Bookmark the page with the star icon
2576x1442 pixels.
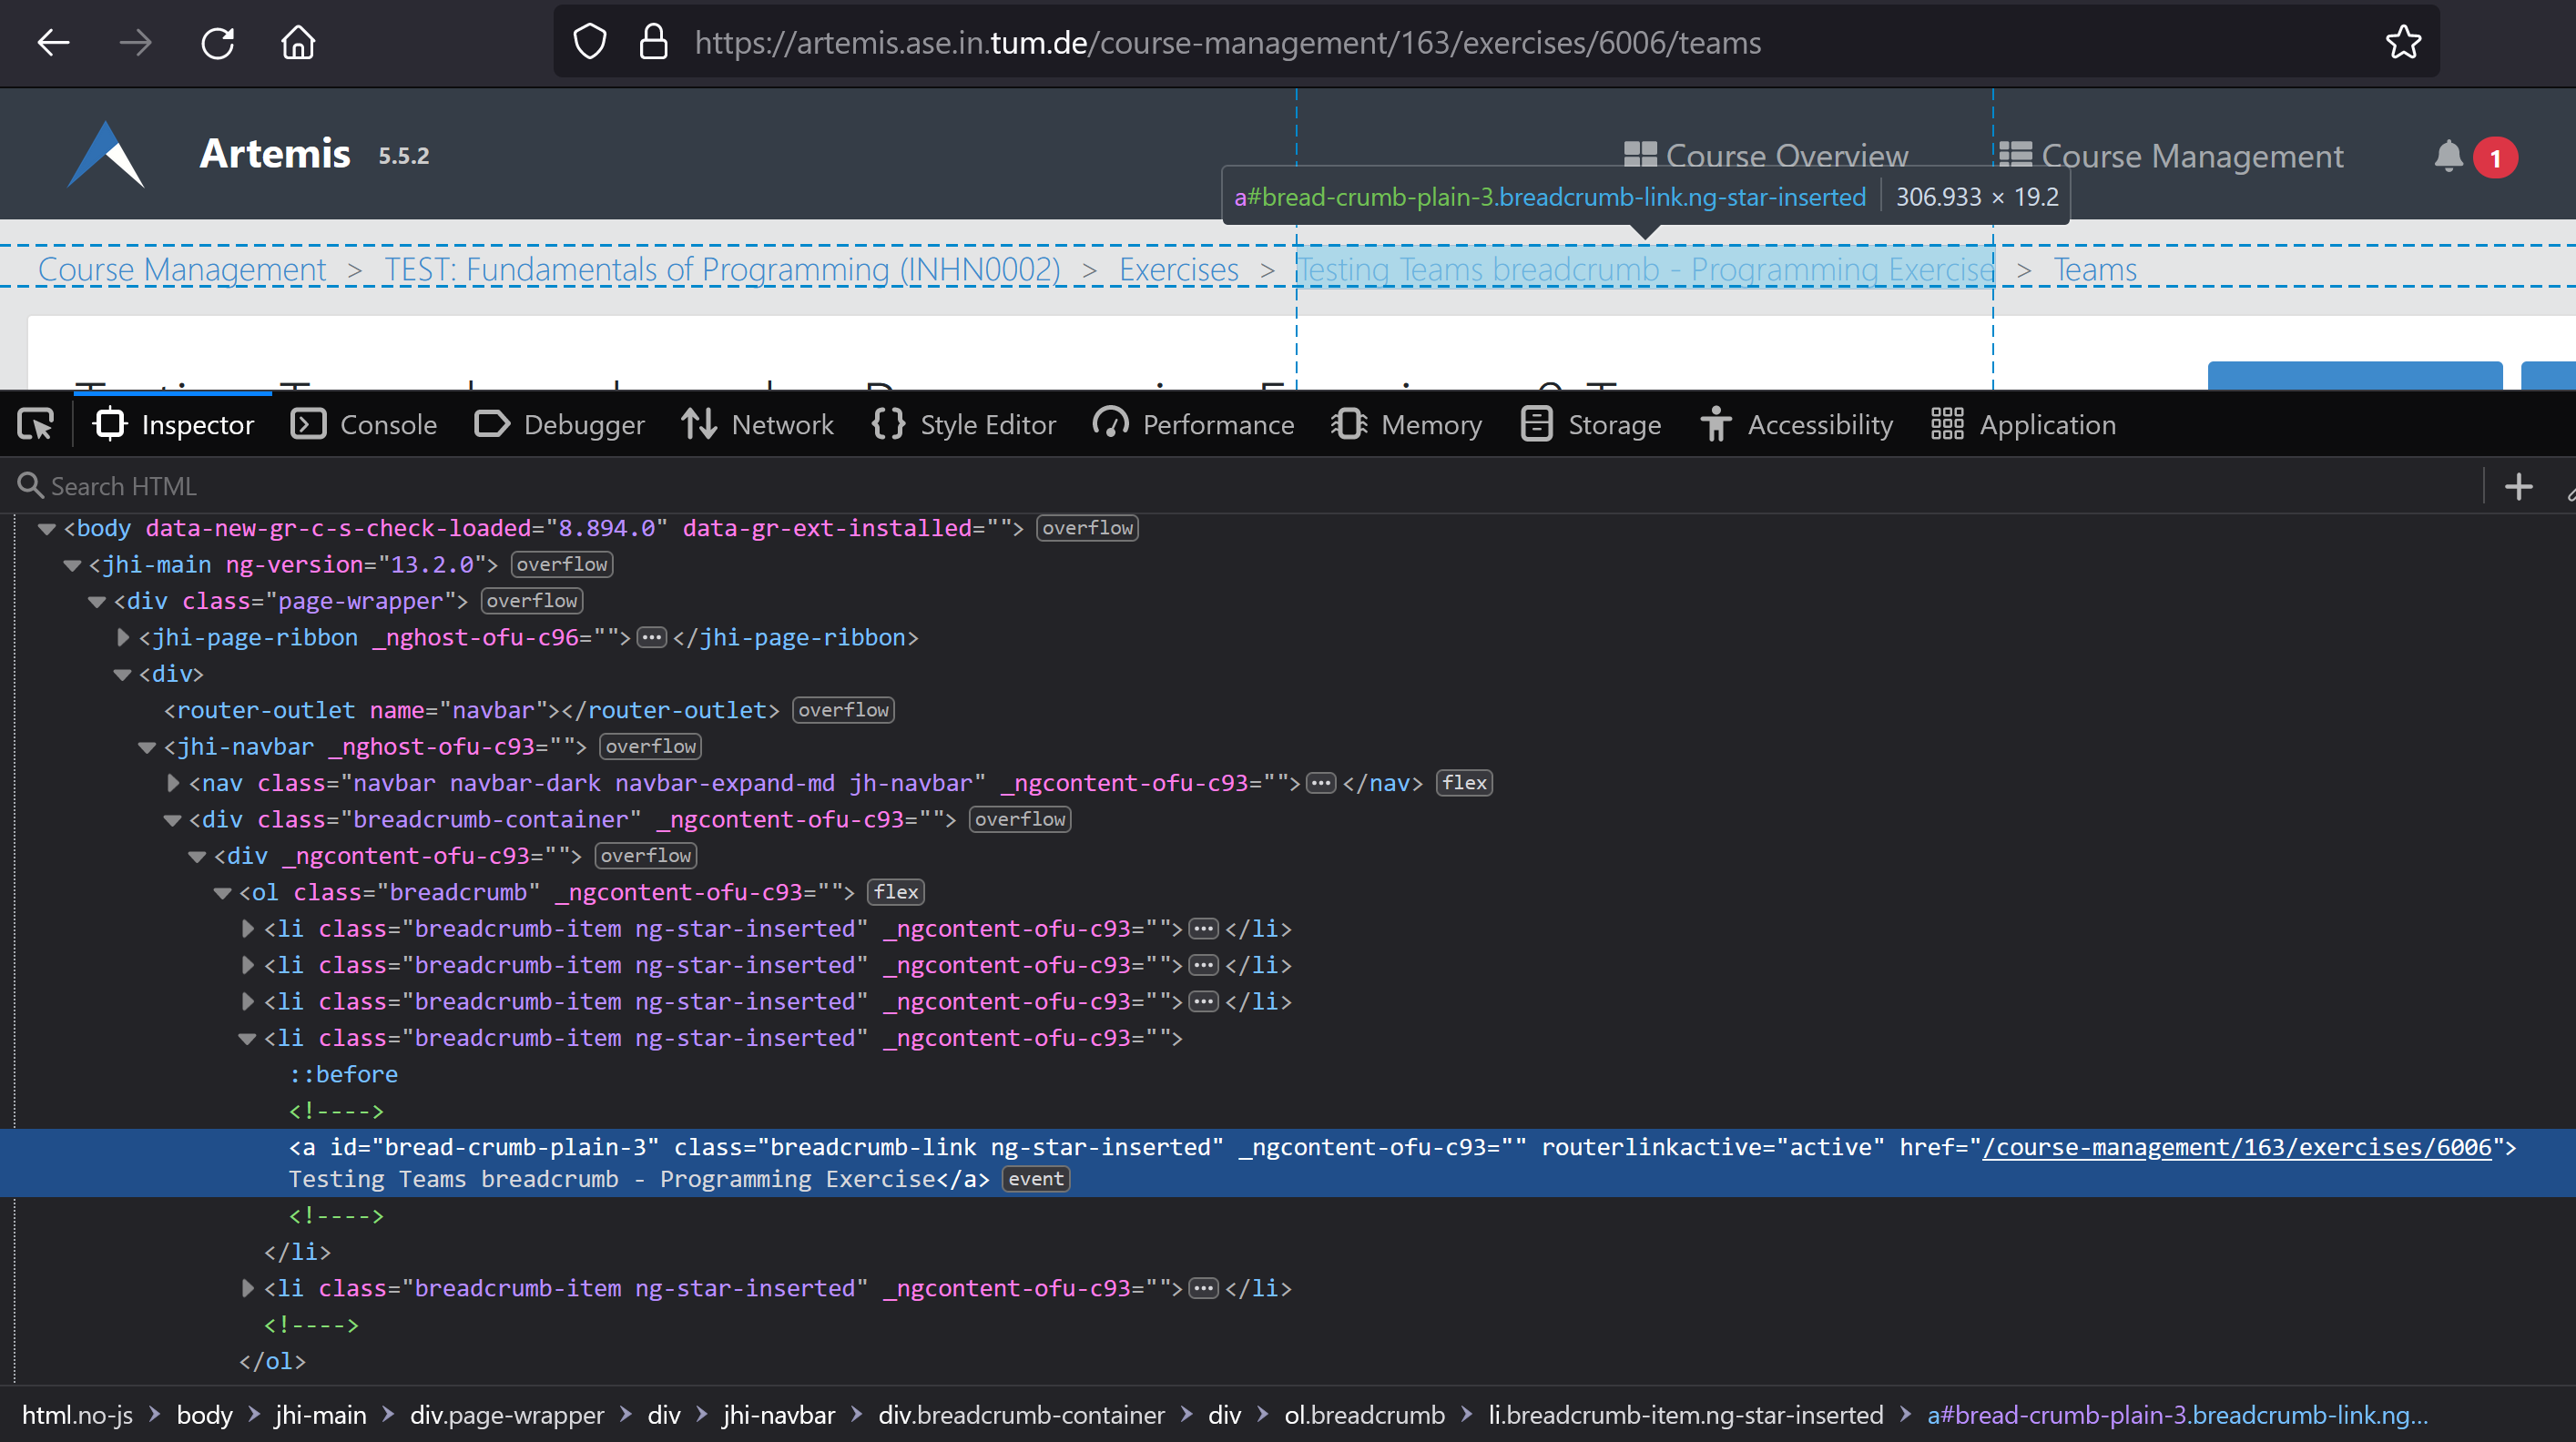tap(2405, 41)
